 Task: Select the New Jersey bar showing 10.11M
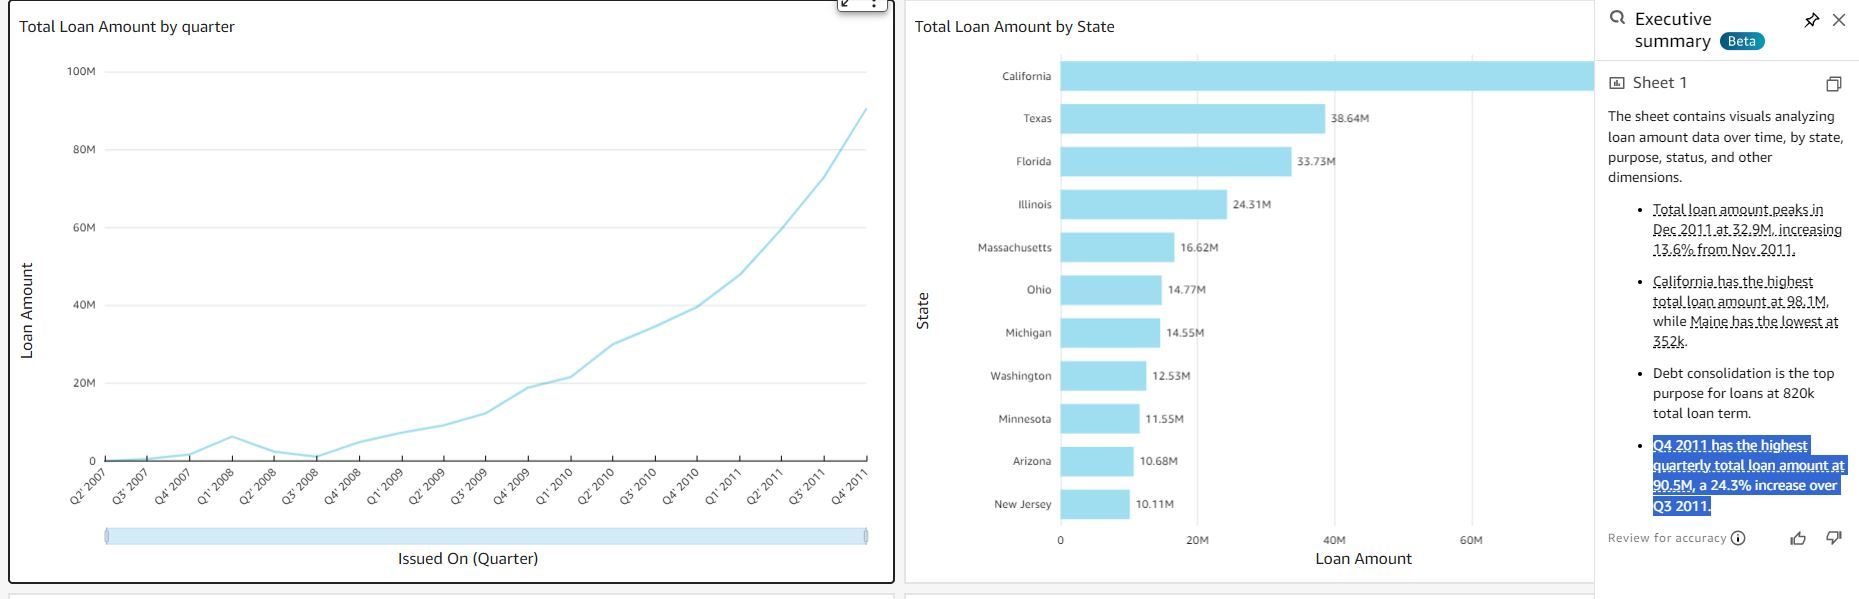pos(1095,504)
